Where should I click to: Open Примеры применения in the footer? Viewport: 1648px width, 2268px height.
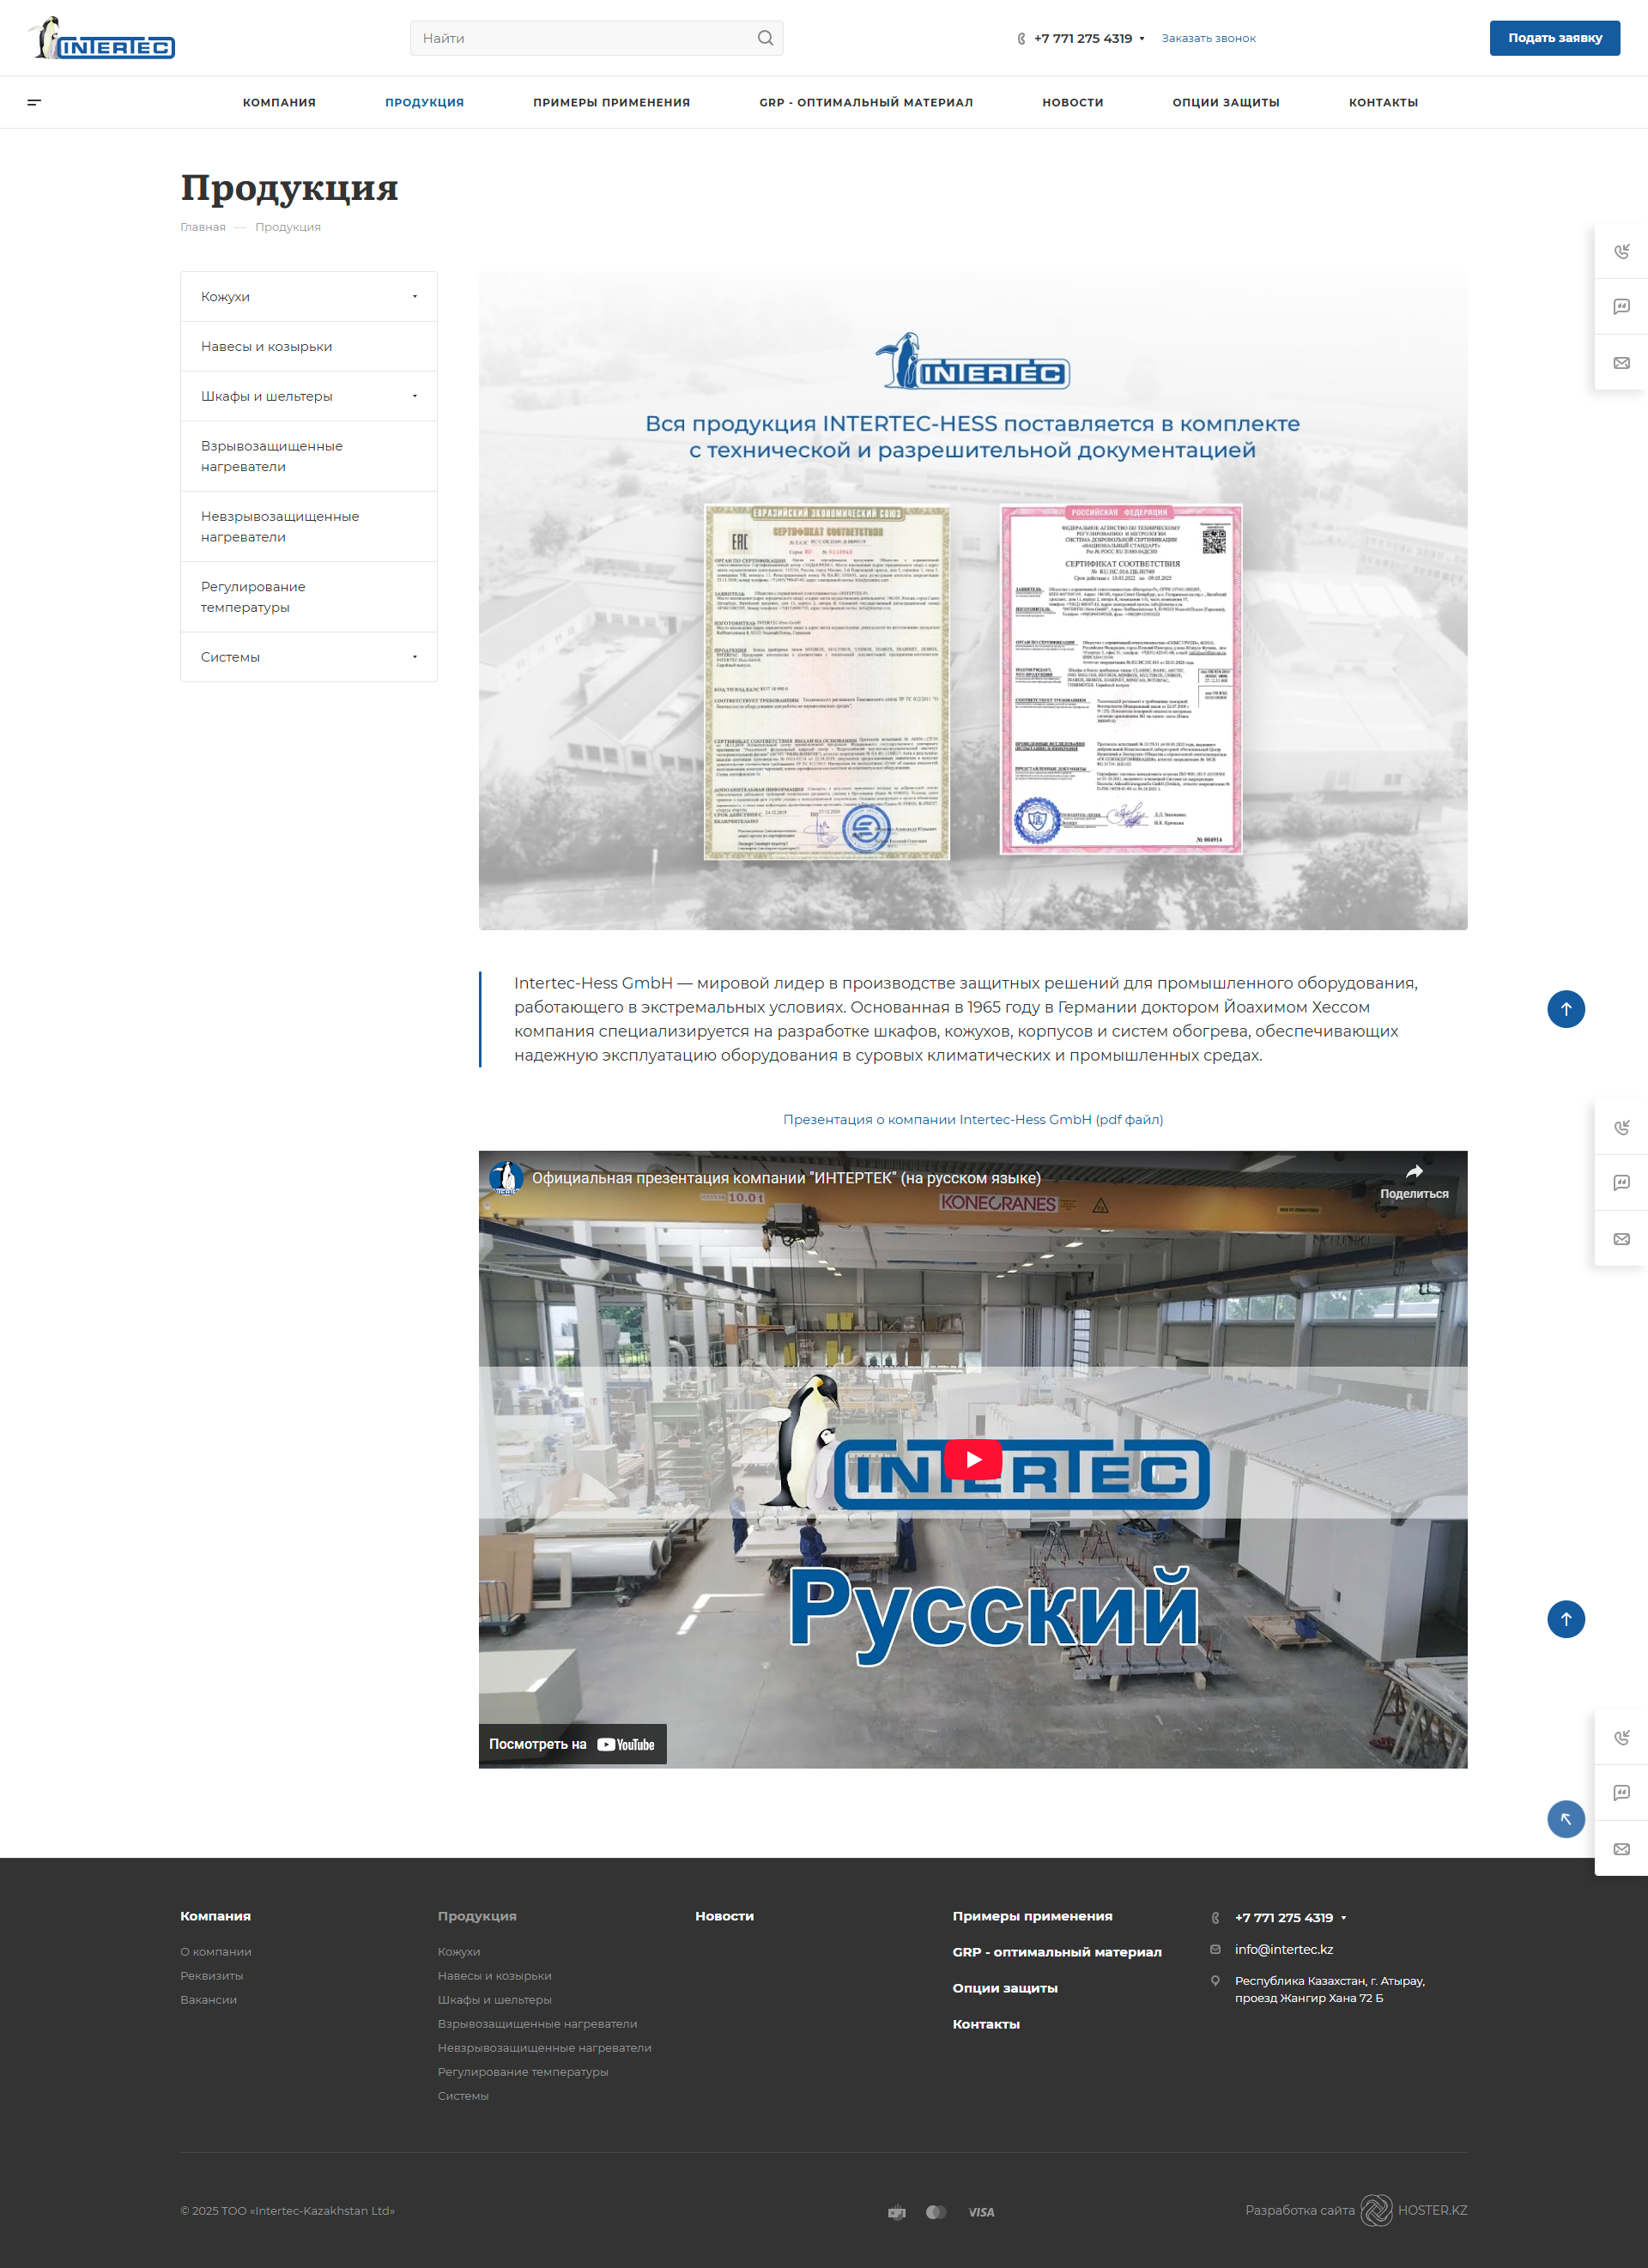(1032, 1916)
